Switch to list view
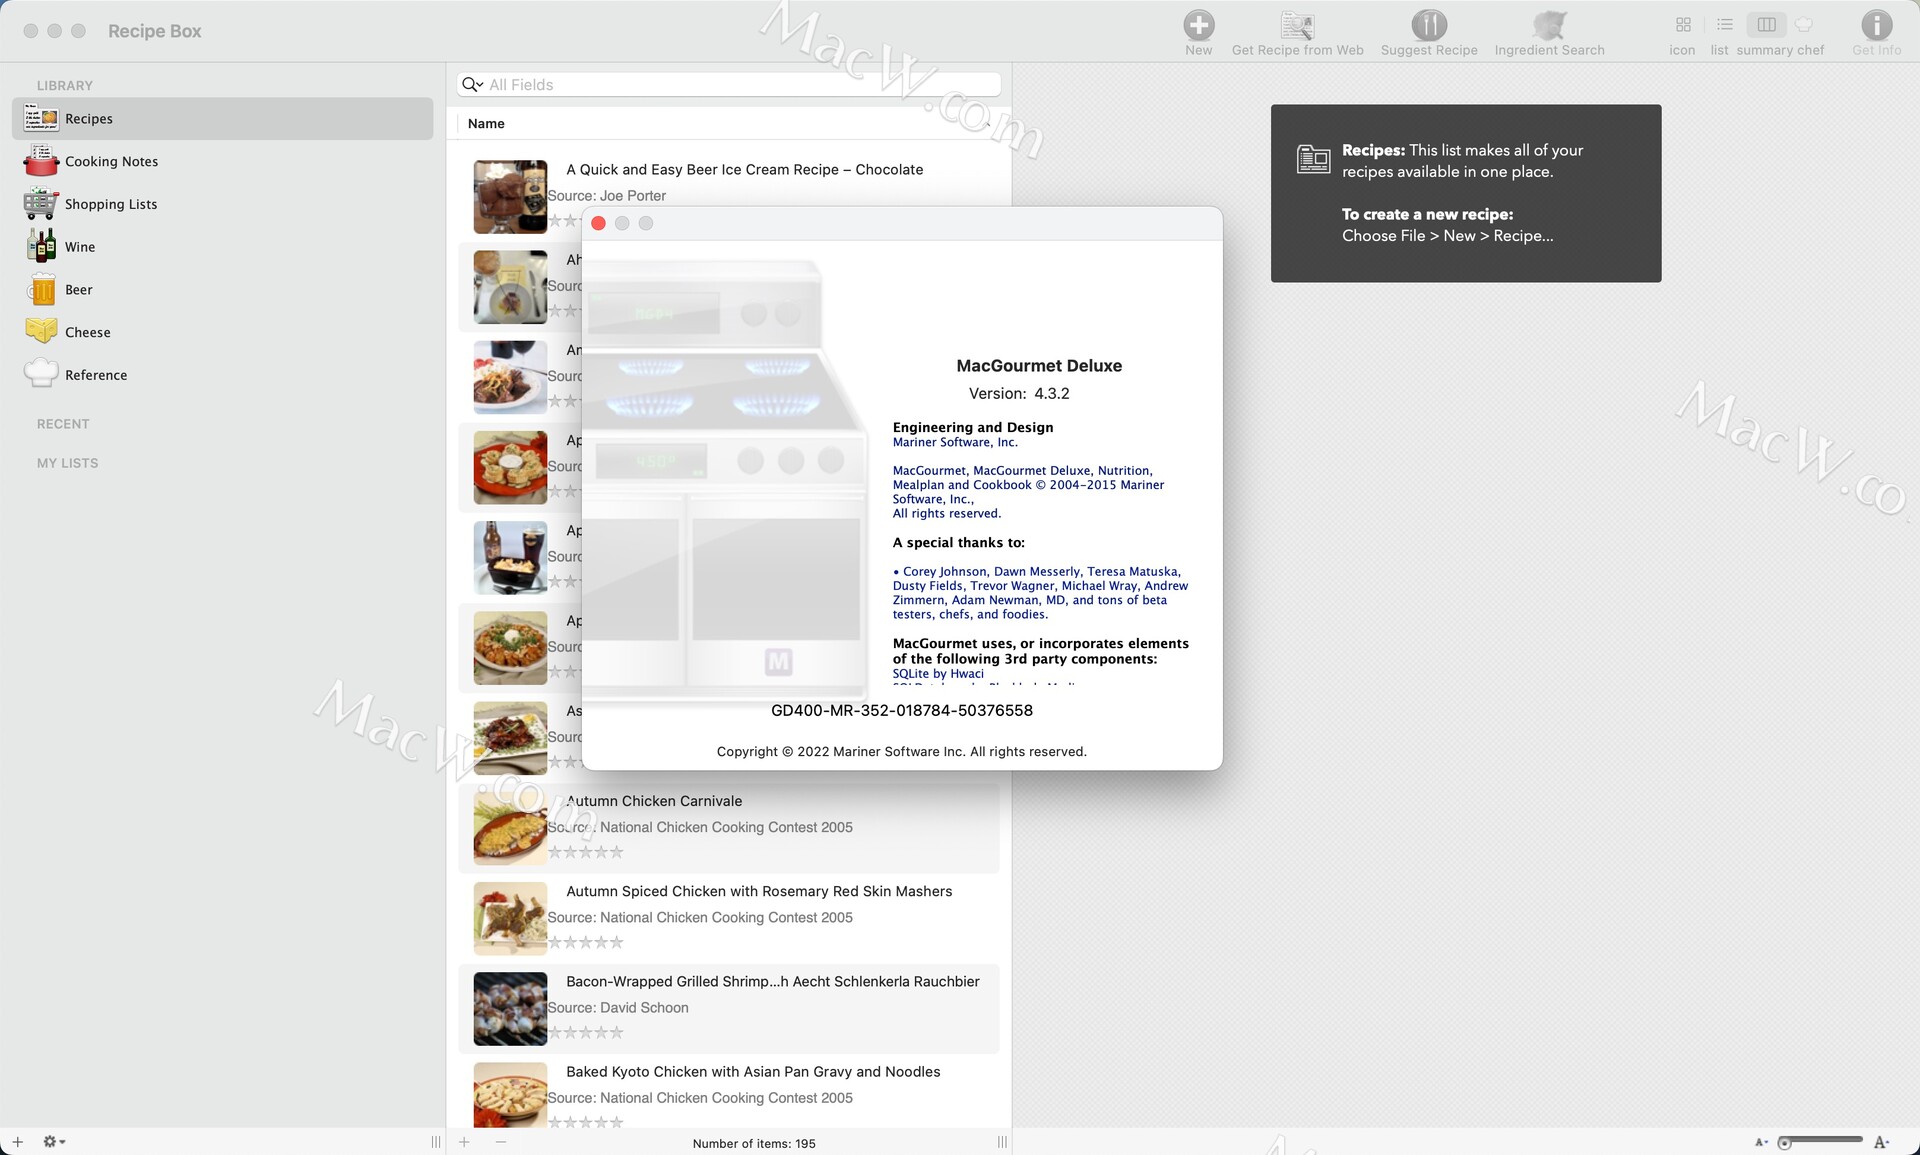 pyautogui.click(x=1724, y=24)
